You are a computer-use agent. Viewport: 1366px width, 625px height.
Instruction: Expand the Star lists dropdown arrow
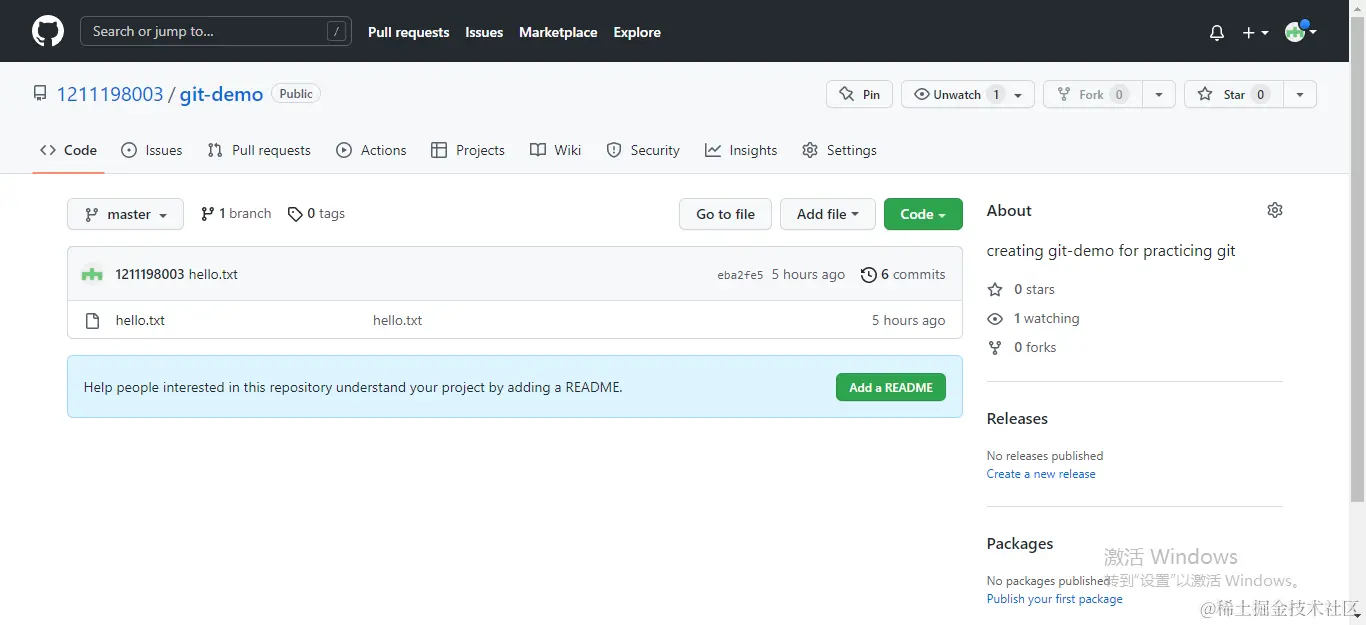pos(1300,94)
